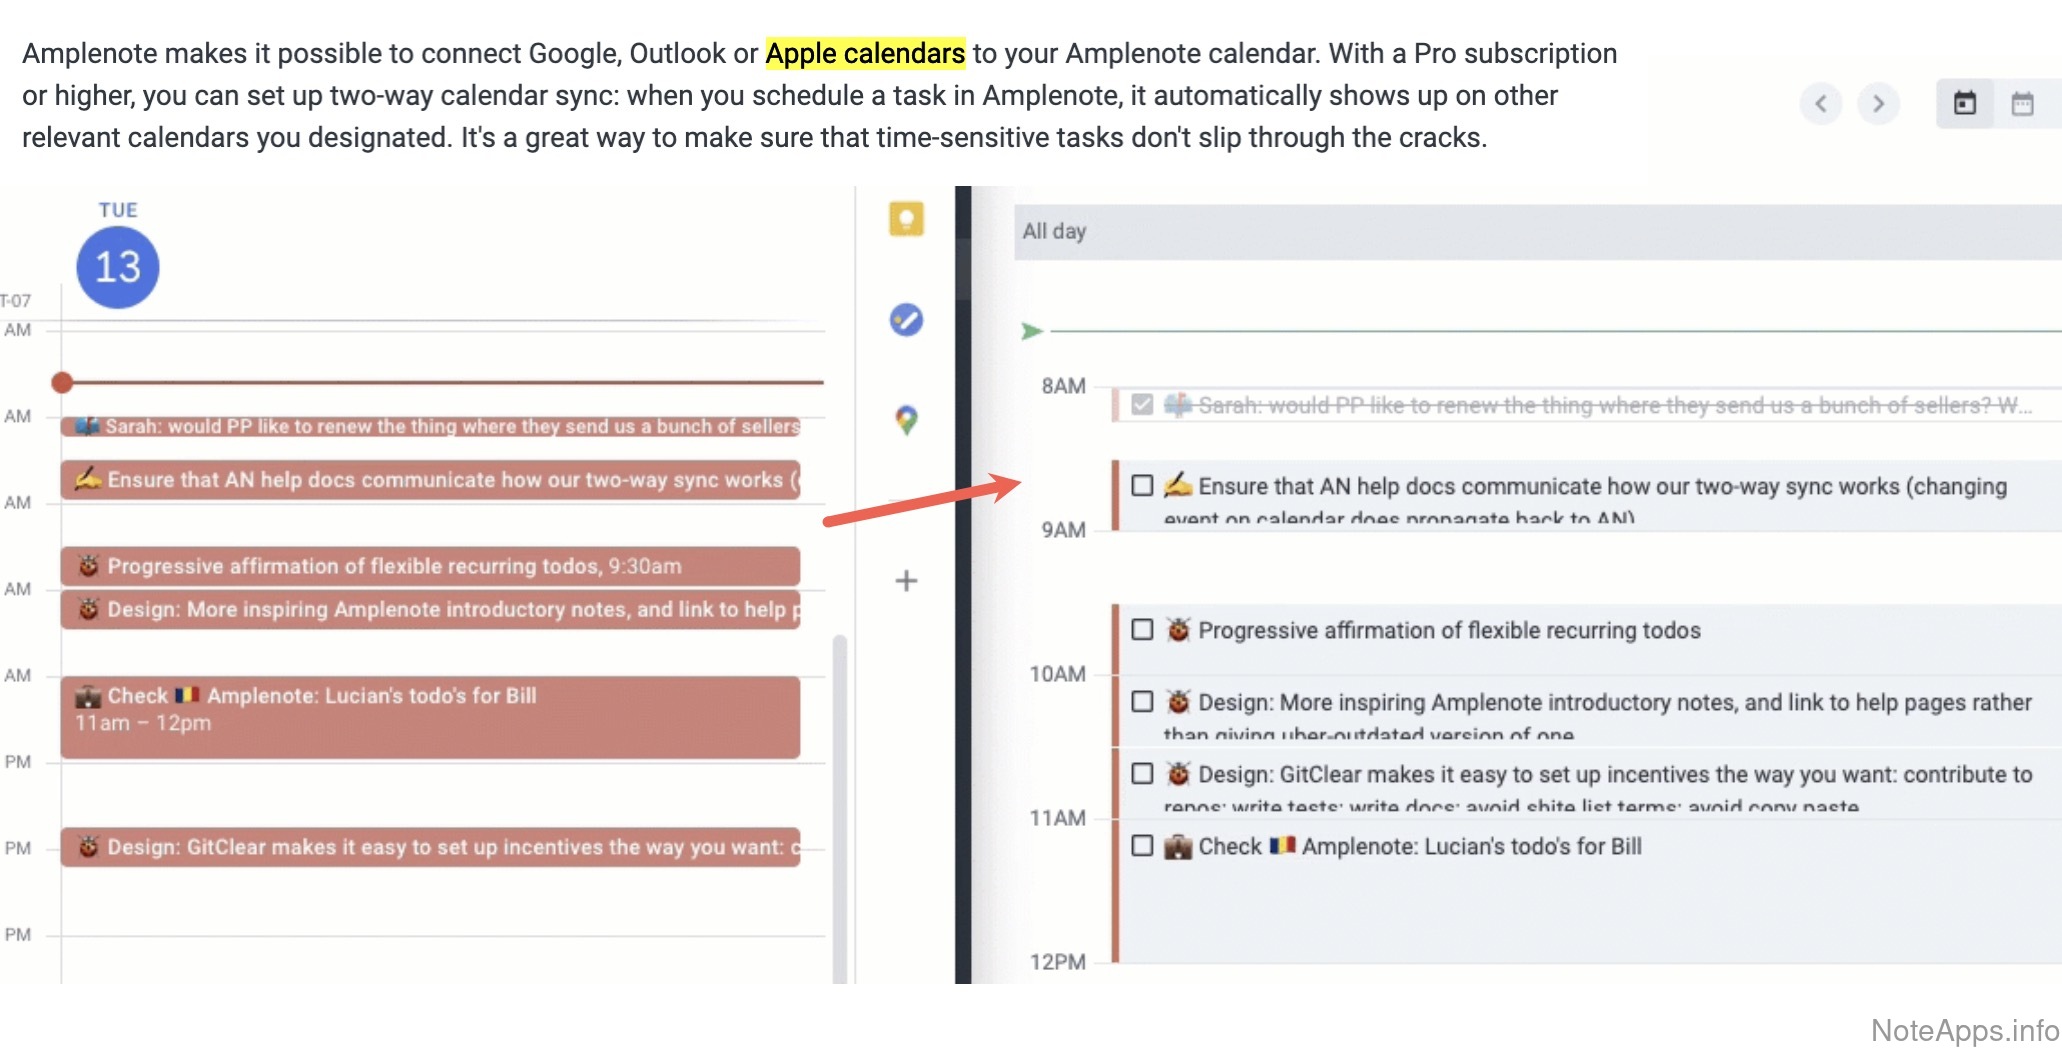Switch to the multi-day calendar view icon

[x=2022, y=104]
